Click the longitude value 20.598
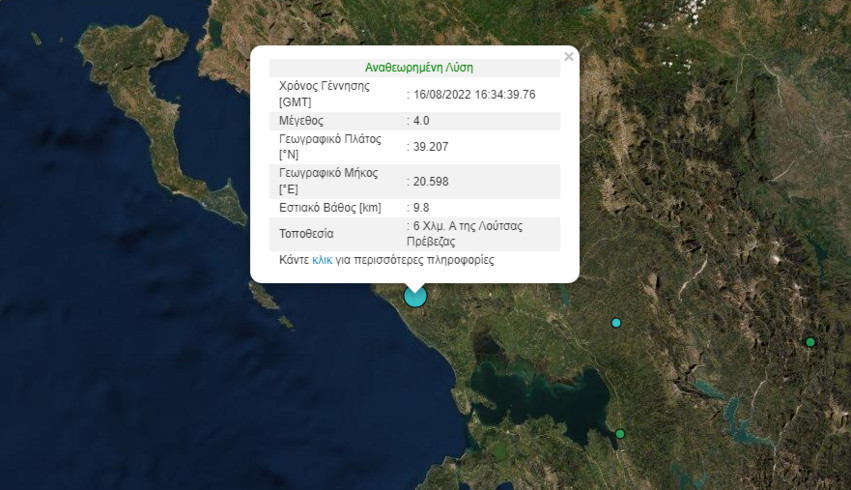The image size is (851, 490). [x=432, y=181]
